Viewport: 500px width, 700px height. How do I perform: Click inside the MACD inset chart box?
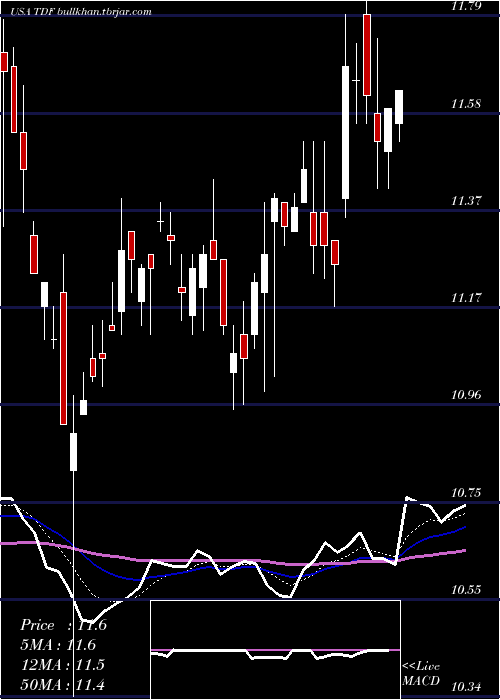(x=275, y=650)
